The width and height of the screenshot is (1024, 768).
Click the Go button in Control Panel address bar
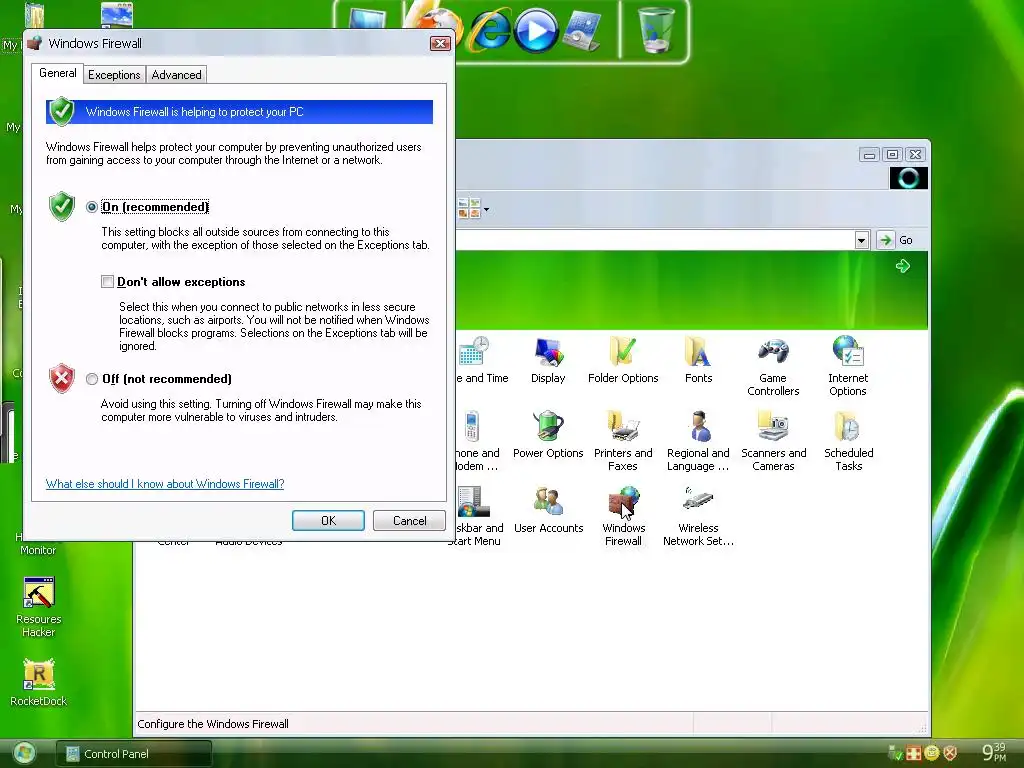click(895, 240)
